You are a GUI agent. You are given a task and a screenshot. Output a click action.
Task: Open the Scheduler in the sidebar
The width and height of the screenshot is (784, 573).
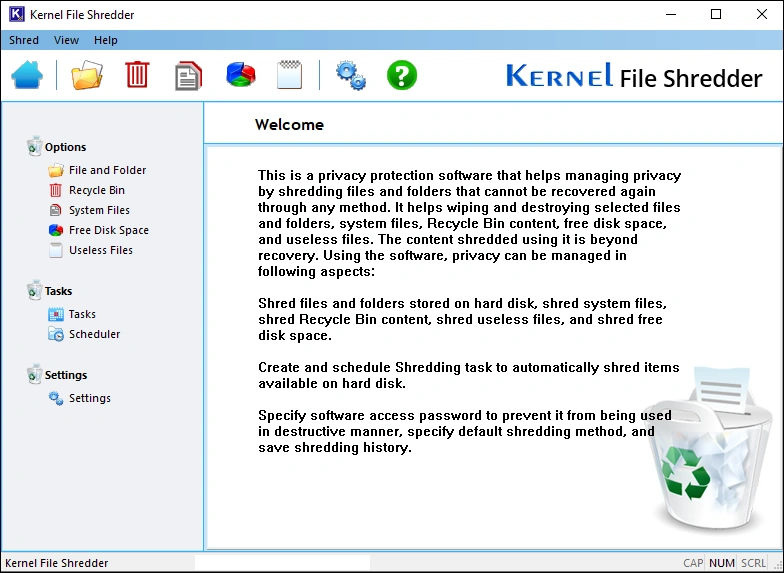(94, 334)
